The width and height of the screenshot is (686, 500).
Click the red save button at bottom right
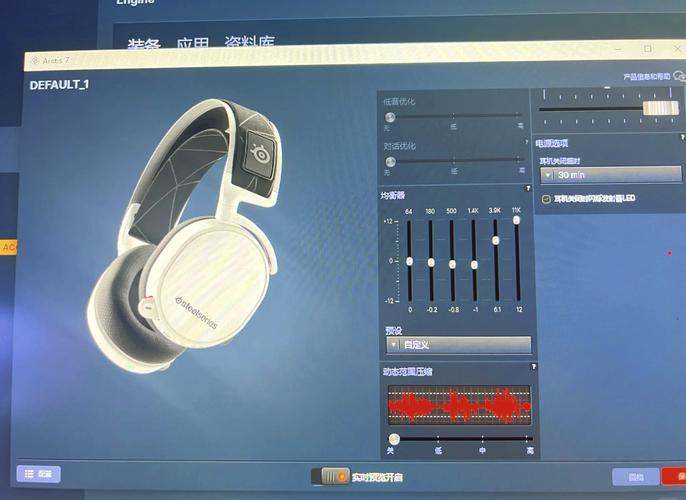pyautogui.click(x=674, y=476)
